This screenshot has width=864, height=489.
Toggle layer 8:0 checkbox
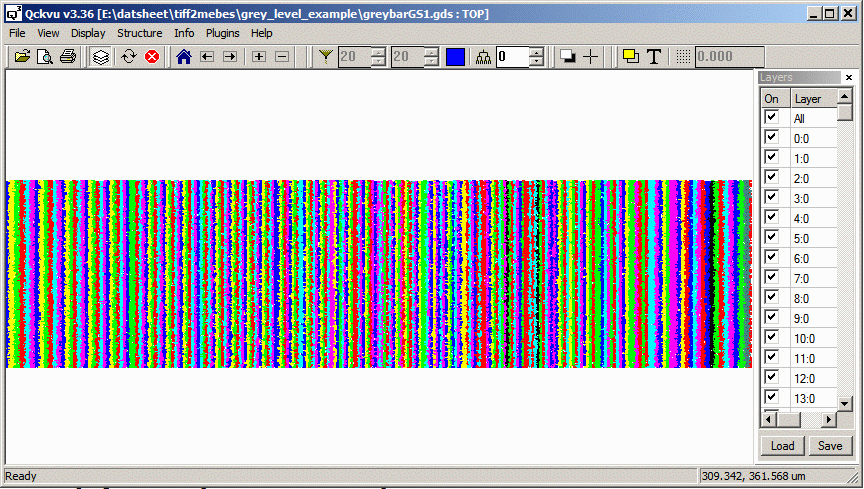(x=771, y=297)
